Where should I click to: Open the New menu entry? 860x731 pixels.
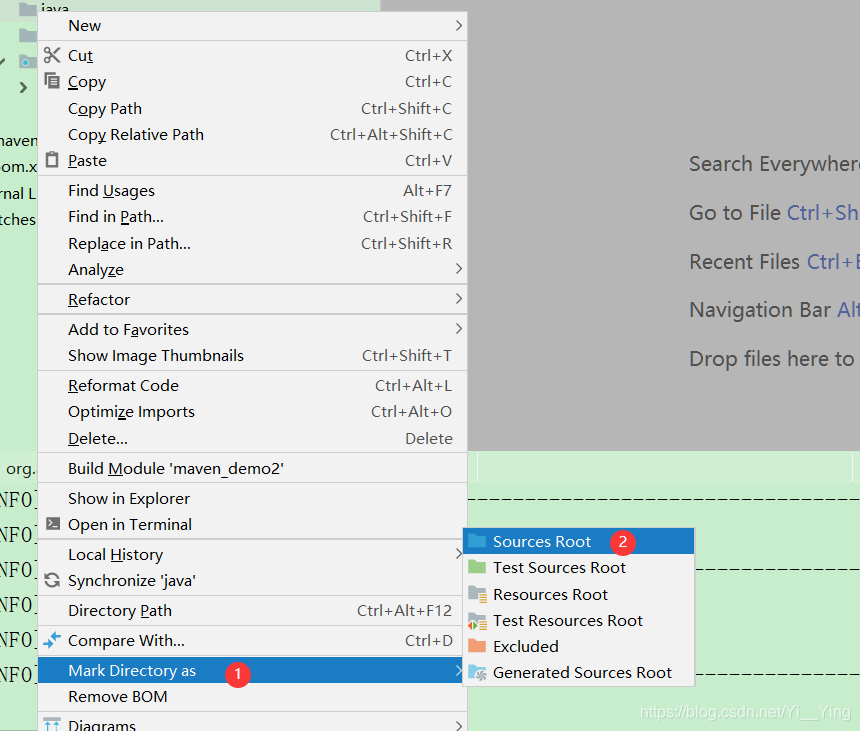click(x=252, y=26)
